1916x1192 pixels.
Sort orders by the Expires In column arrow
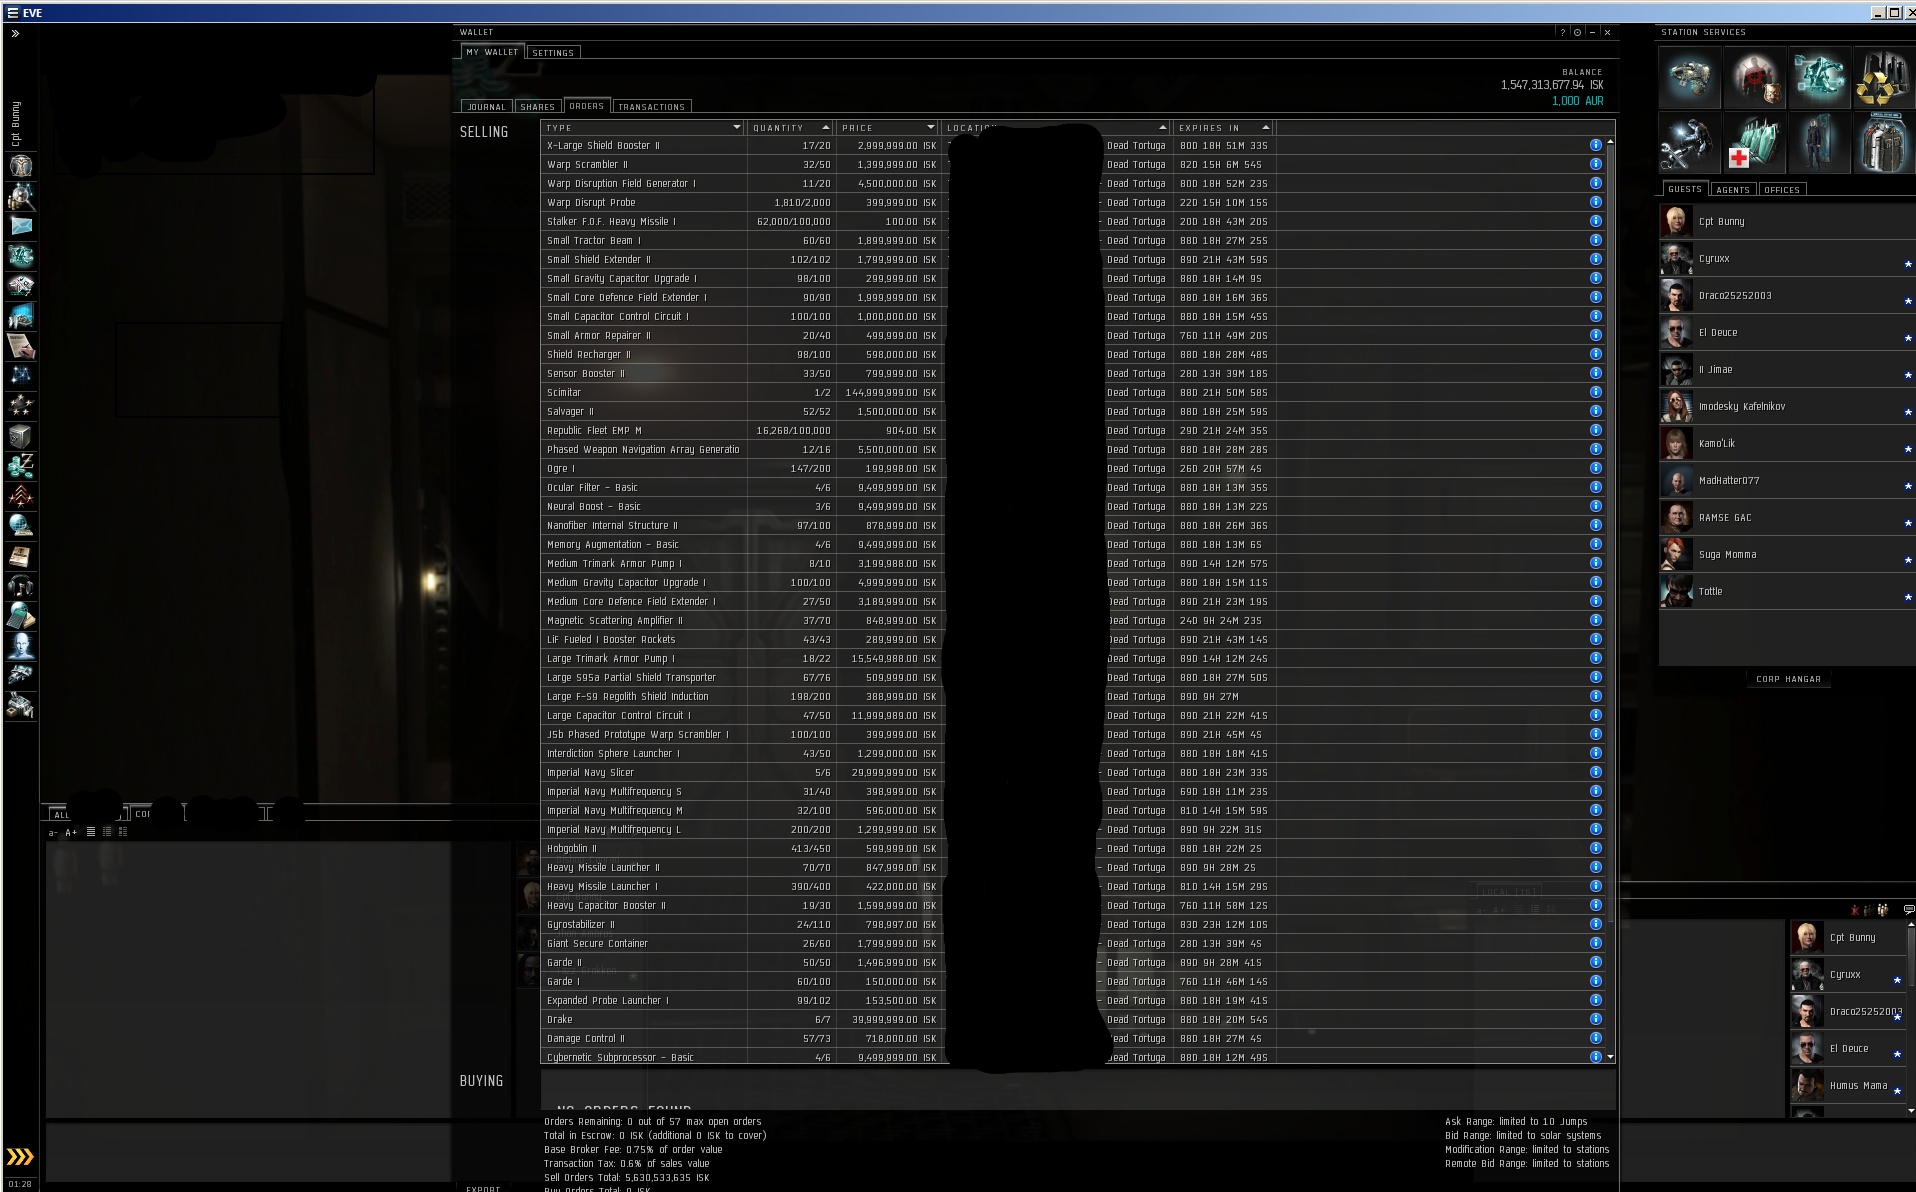coord(1266,127)
